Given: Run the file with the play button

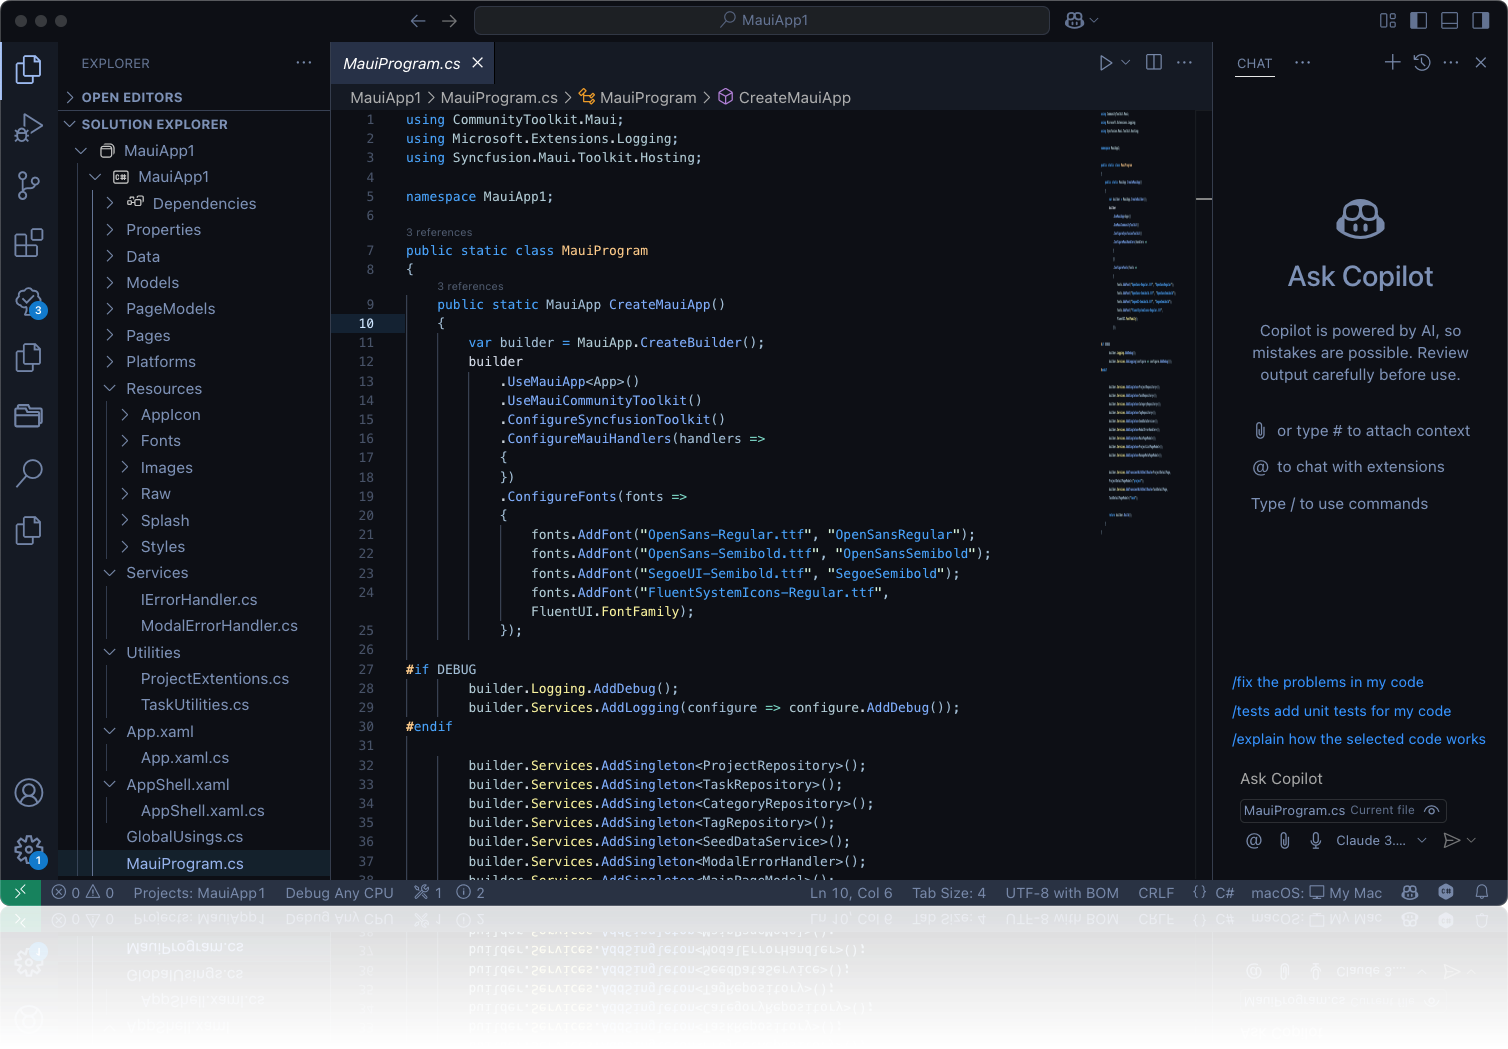Looking at the screenshot, I should (1105, 63).
